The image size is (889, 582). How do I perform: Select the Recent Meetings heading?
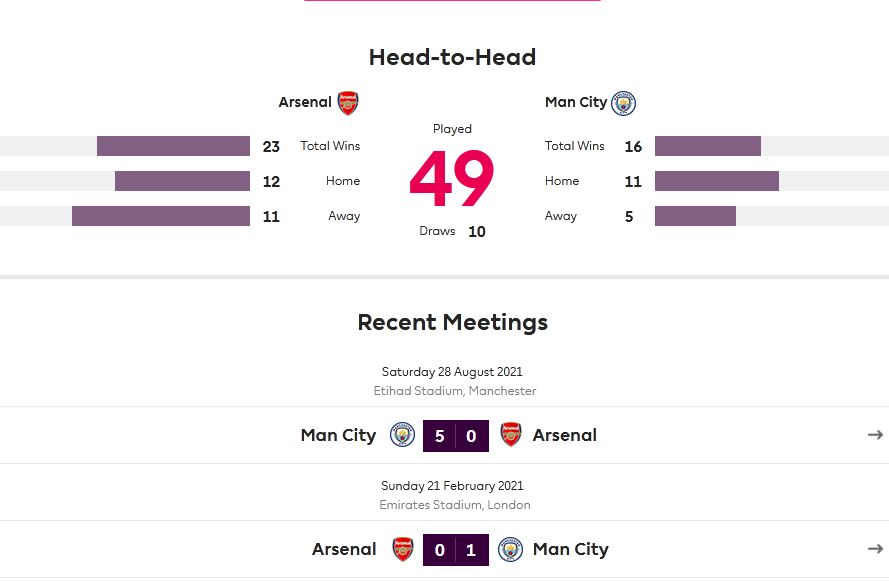(x=452, y=322)
